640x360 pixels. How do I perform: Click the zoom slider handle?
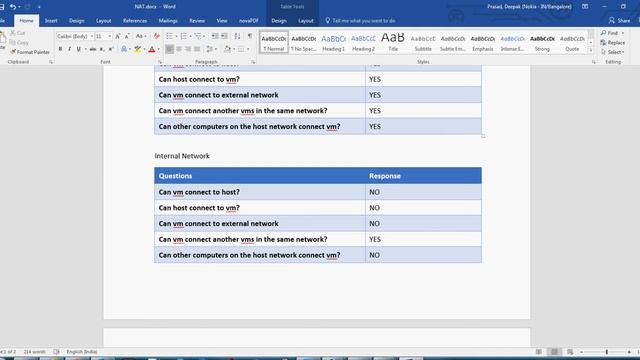click(607, 351)
